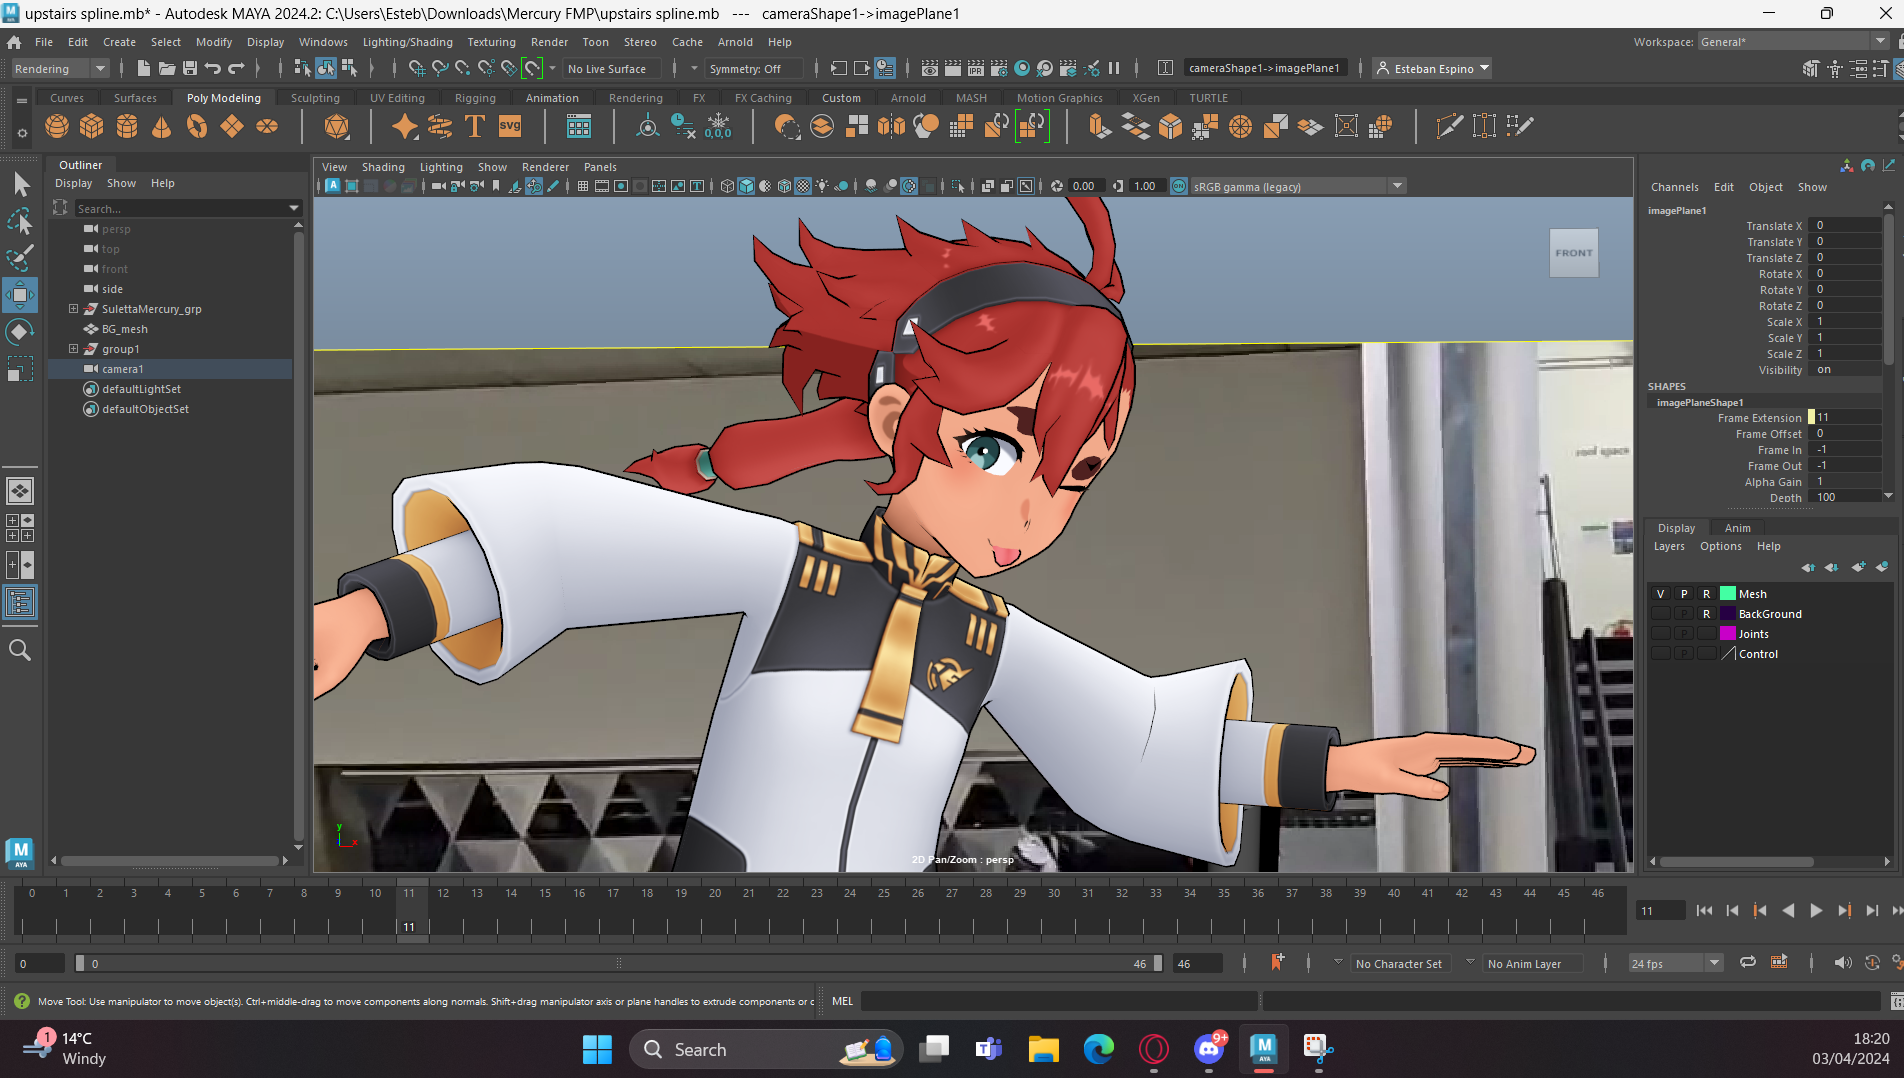
Task: Click the Redo arrow icon
Action: pyautogui.click(x=237, y=68)
